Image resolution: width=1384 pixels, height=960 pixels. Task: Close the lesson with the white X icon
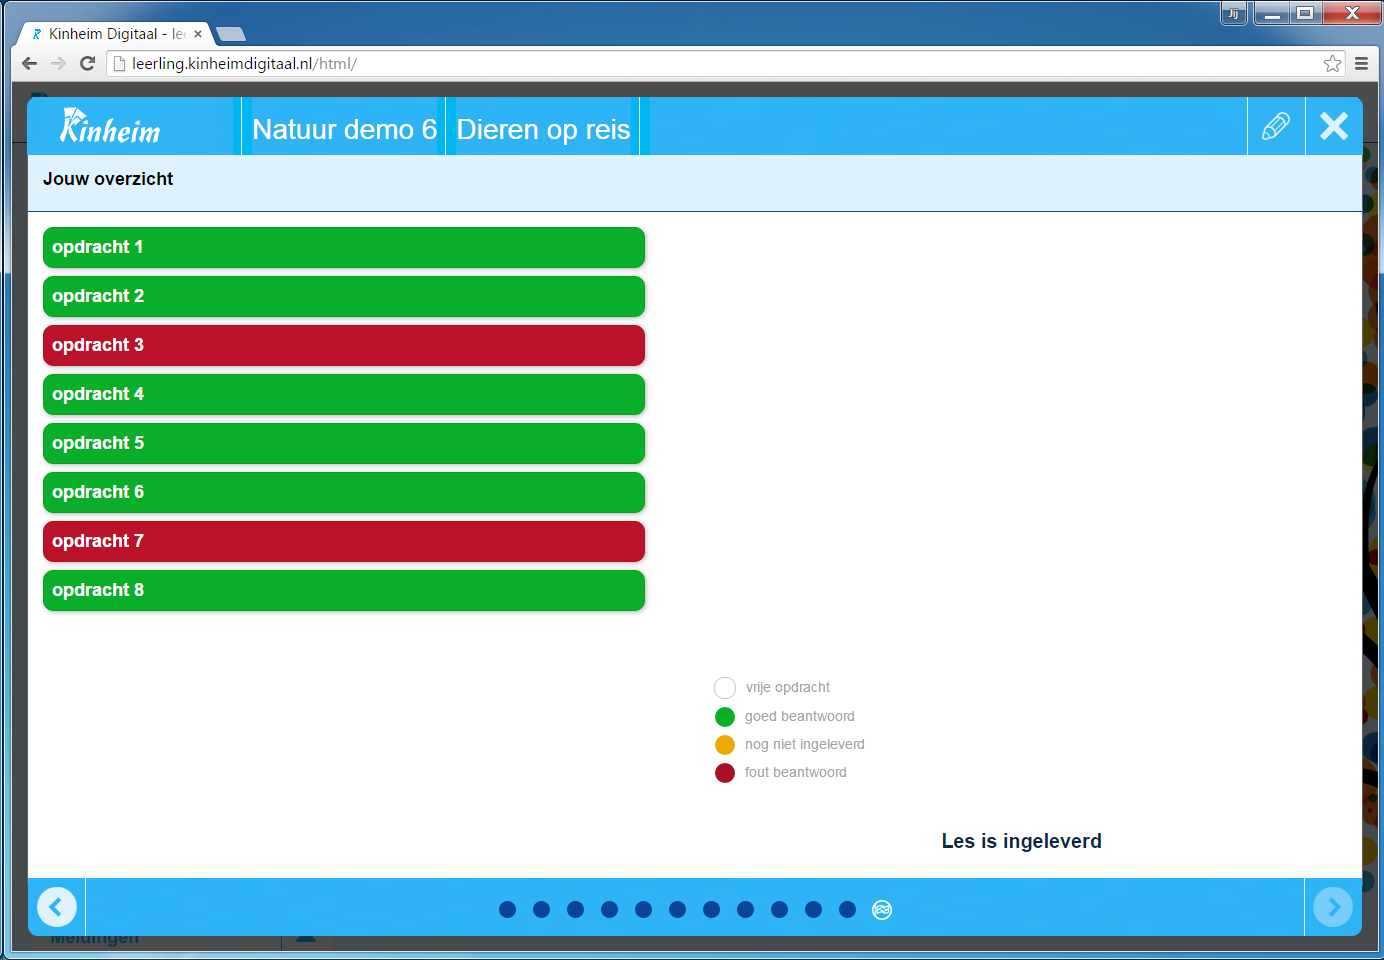[1334, 126]
